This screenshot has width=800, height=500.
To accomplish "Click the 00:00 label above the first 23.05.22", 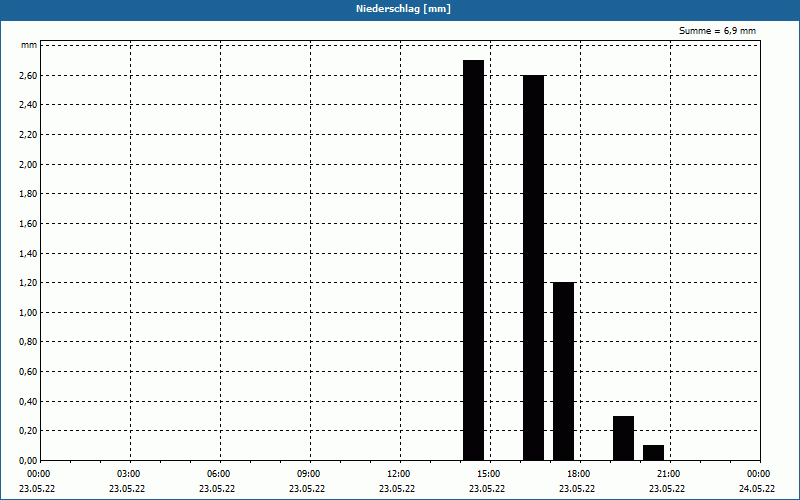I will click(x=38, y=474).
